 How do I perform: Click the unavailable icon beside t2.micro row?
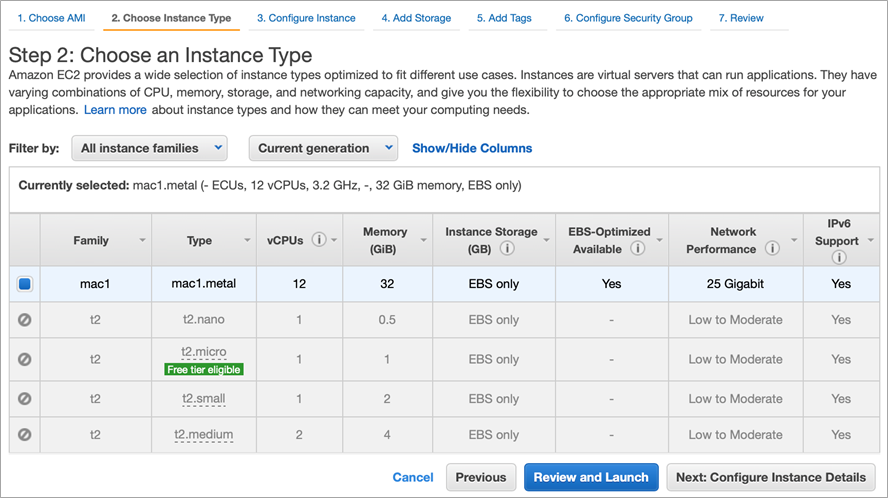[x=25, y=359]
